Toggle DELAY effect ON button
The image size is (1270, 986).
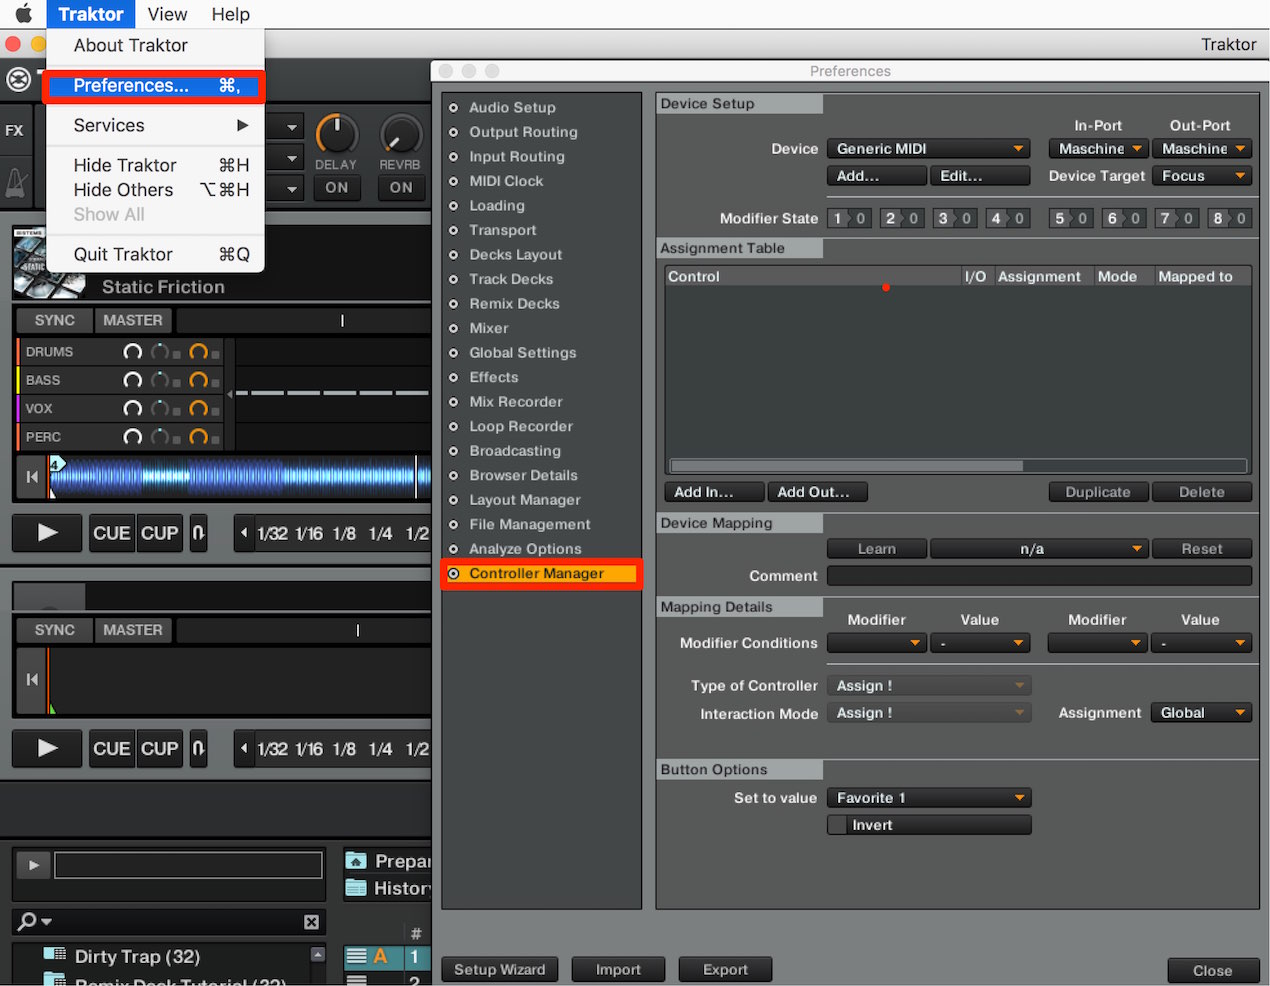(x=337, y=187)
